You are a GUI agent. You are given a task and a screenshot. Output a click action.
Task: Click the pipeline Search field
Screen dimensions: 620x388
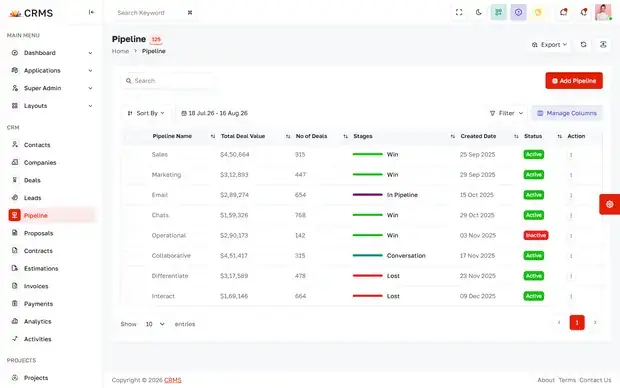(x=168, y=81)
